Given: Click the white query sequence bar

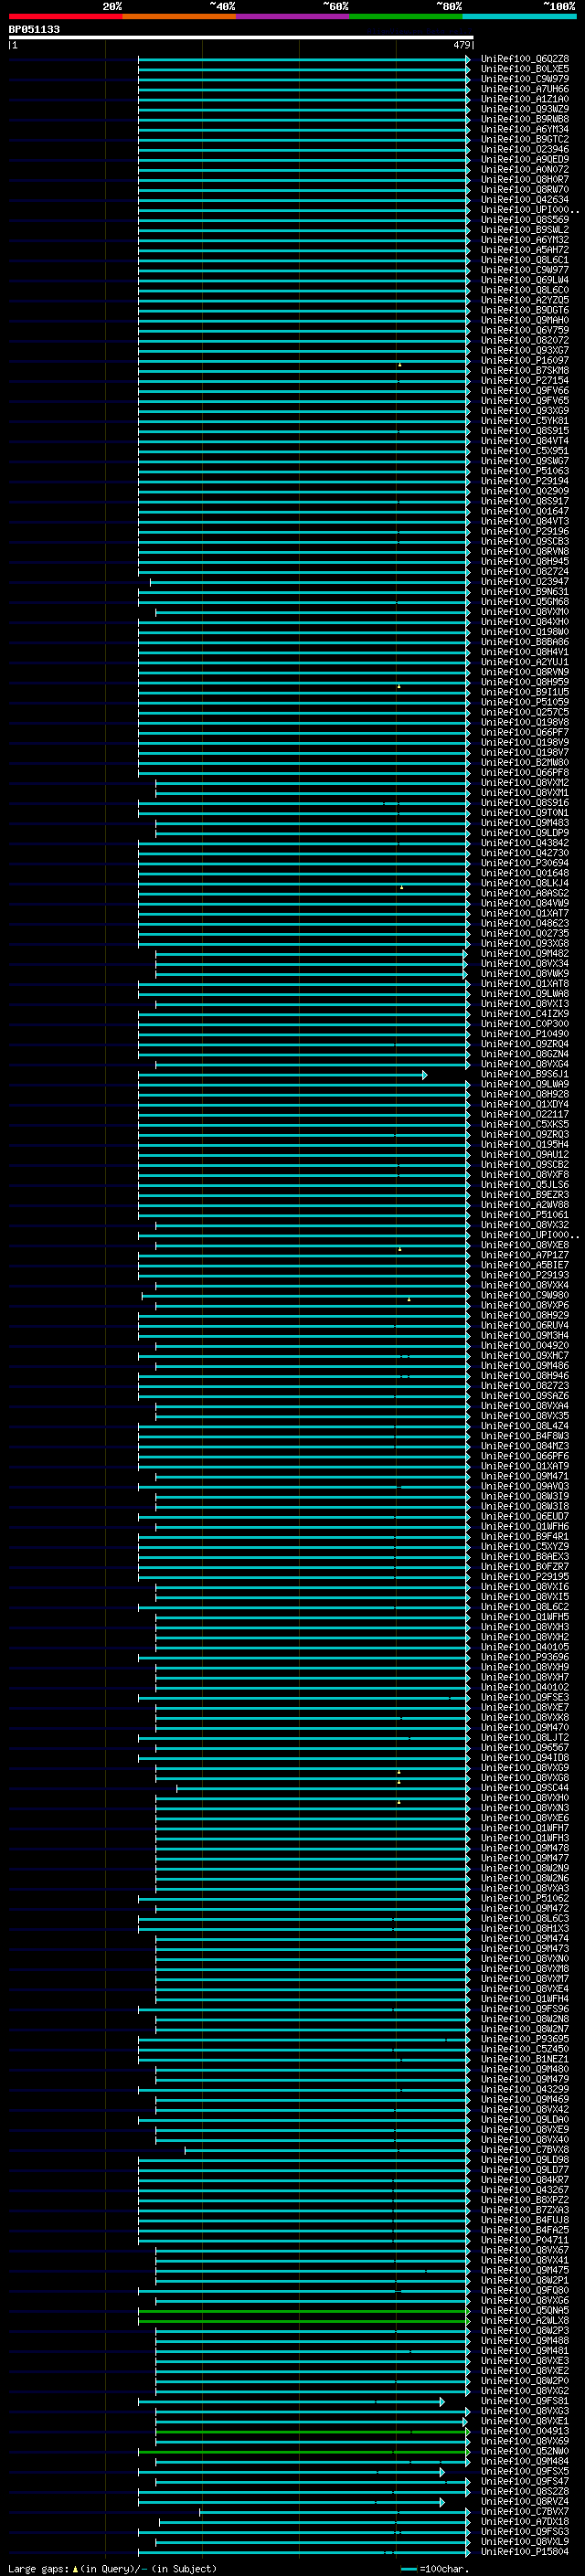Looking at the screenshot, I should [x=241, y=37].
